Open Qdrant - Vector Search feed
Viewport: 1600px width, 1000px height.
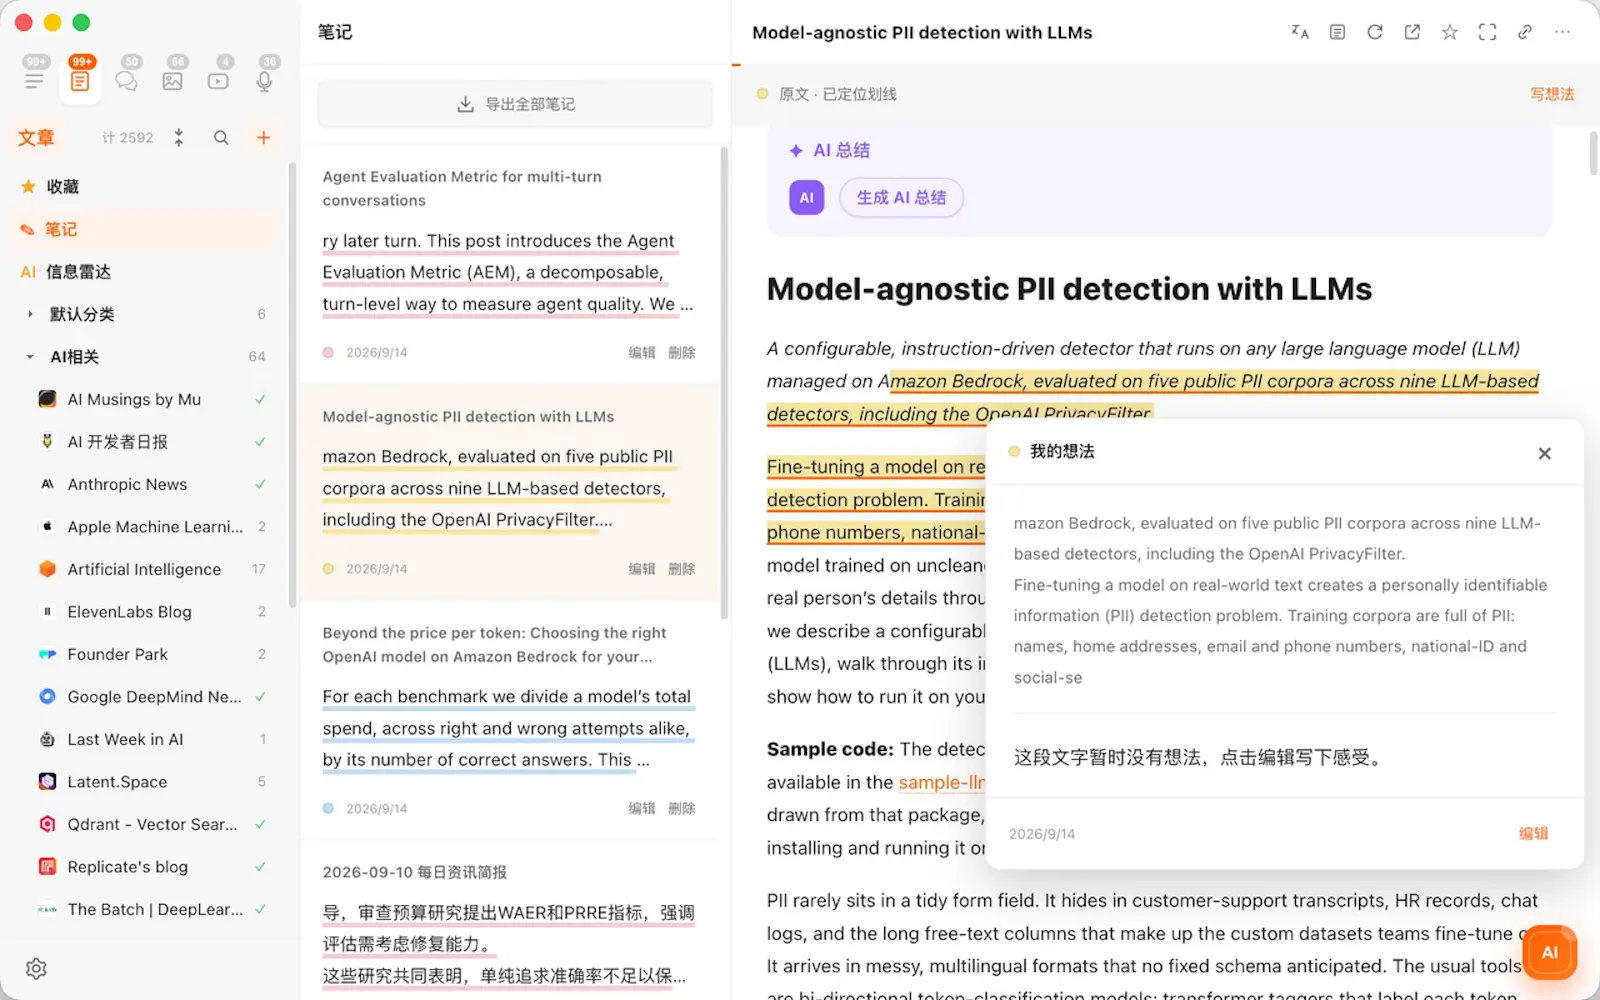click(x=150, y=824)
